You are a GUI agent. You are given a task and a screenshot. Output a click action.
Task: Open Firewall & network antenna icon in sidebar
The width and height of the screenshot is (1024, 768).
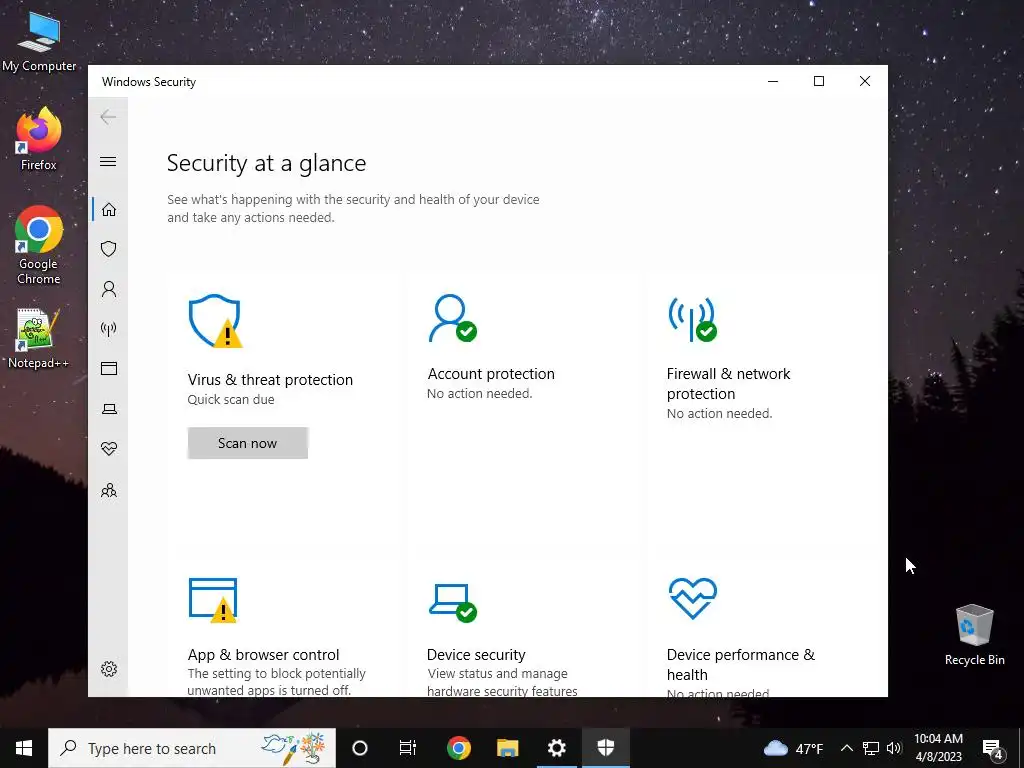tap(108, 328)
